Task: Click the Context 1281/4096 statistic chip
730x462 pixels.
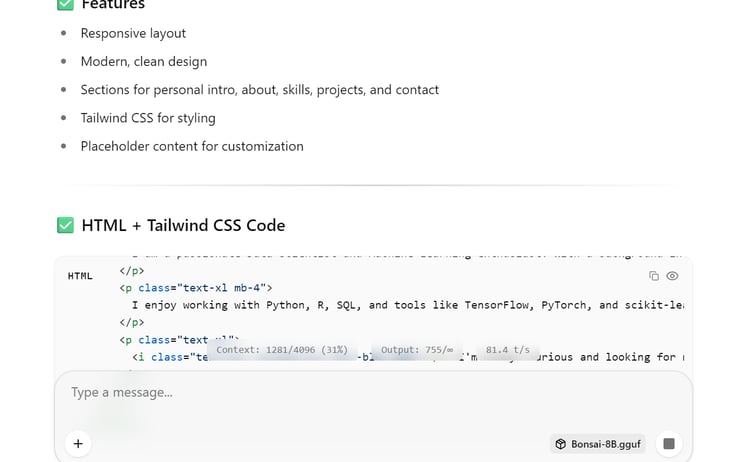Action: point(282,350)
